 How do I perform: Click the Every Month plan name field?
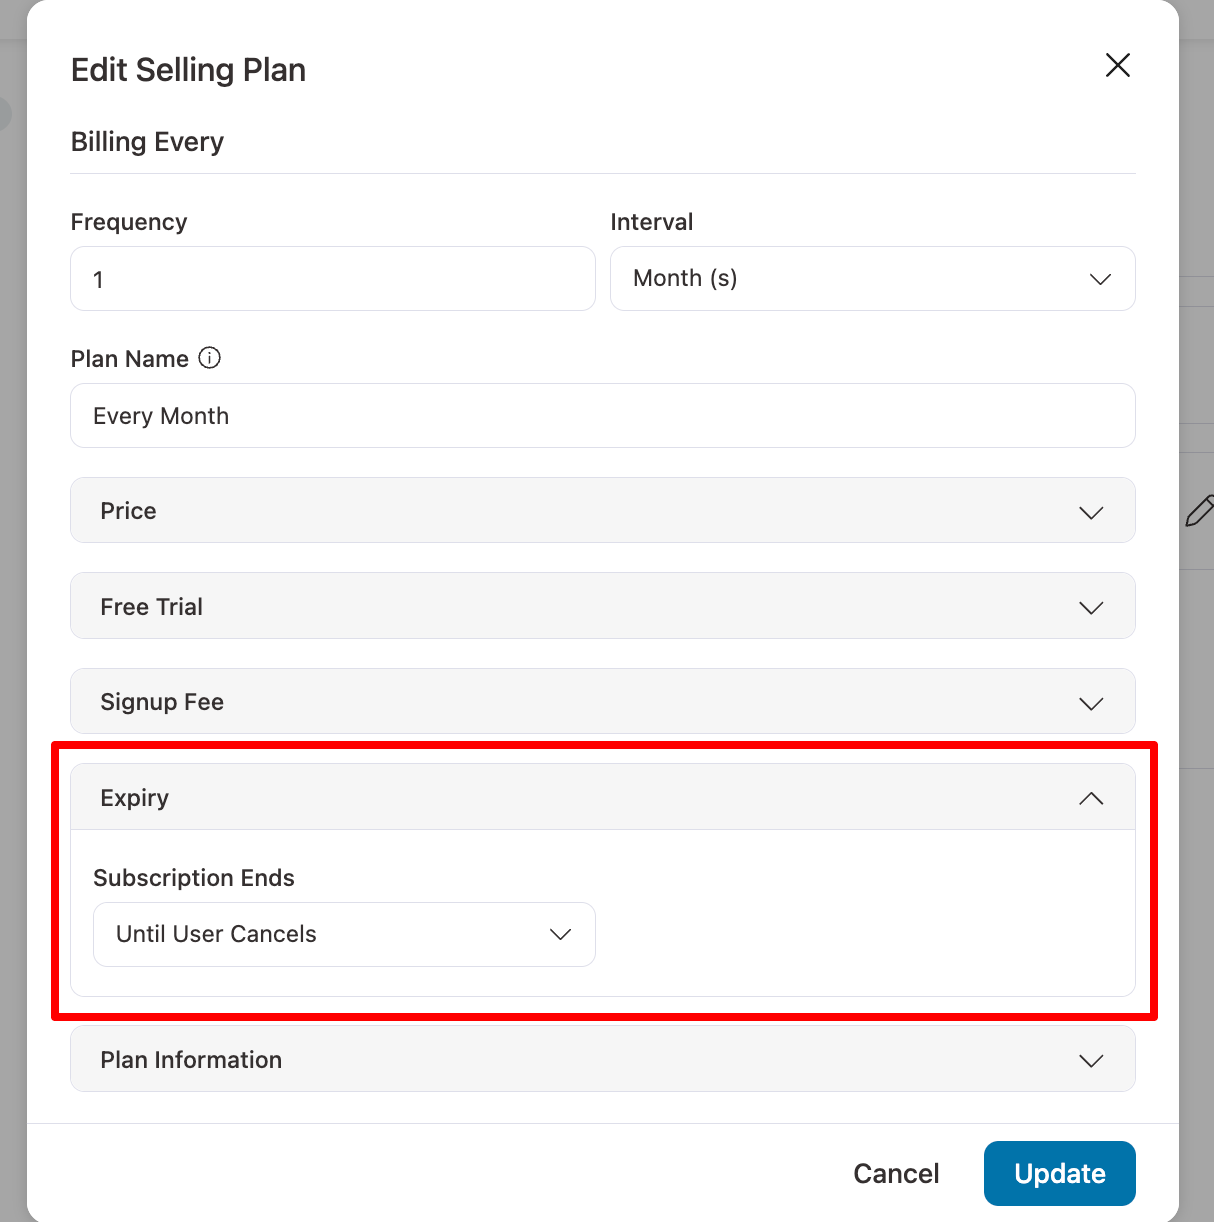pos(602,415)
